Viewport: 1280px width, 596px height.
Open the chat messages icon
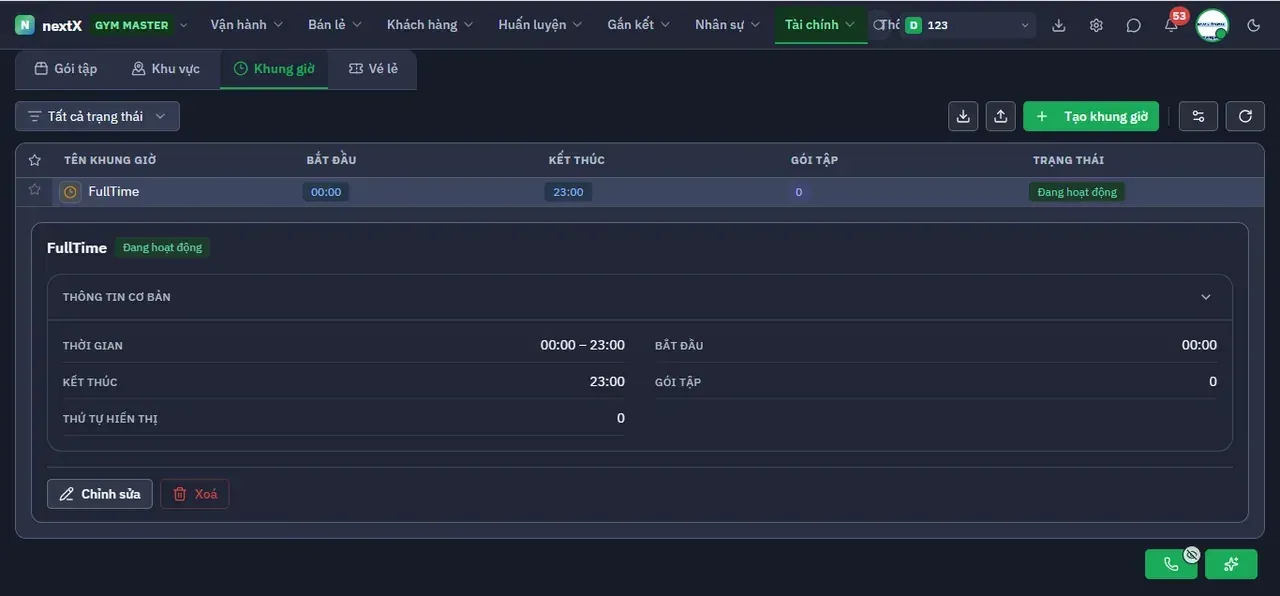(1133, 25)
